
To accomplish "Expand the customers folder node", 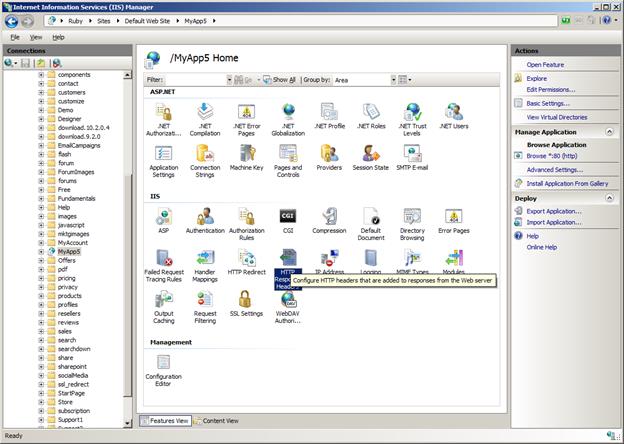I will [x=41, y=92].
